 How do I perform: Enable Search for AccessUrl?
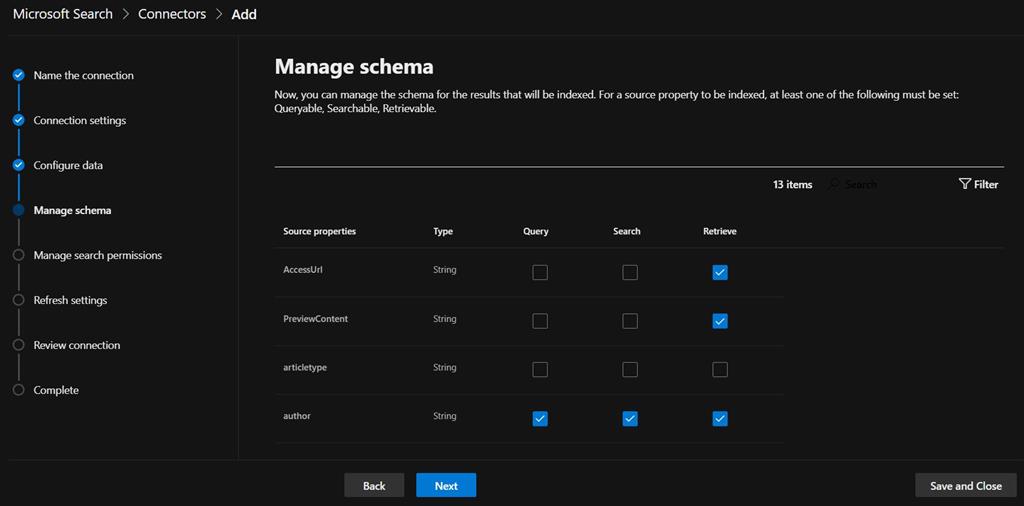tap(630, 272)
